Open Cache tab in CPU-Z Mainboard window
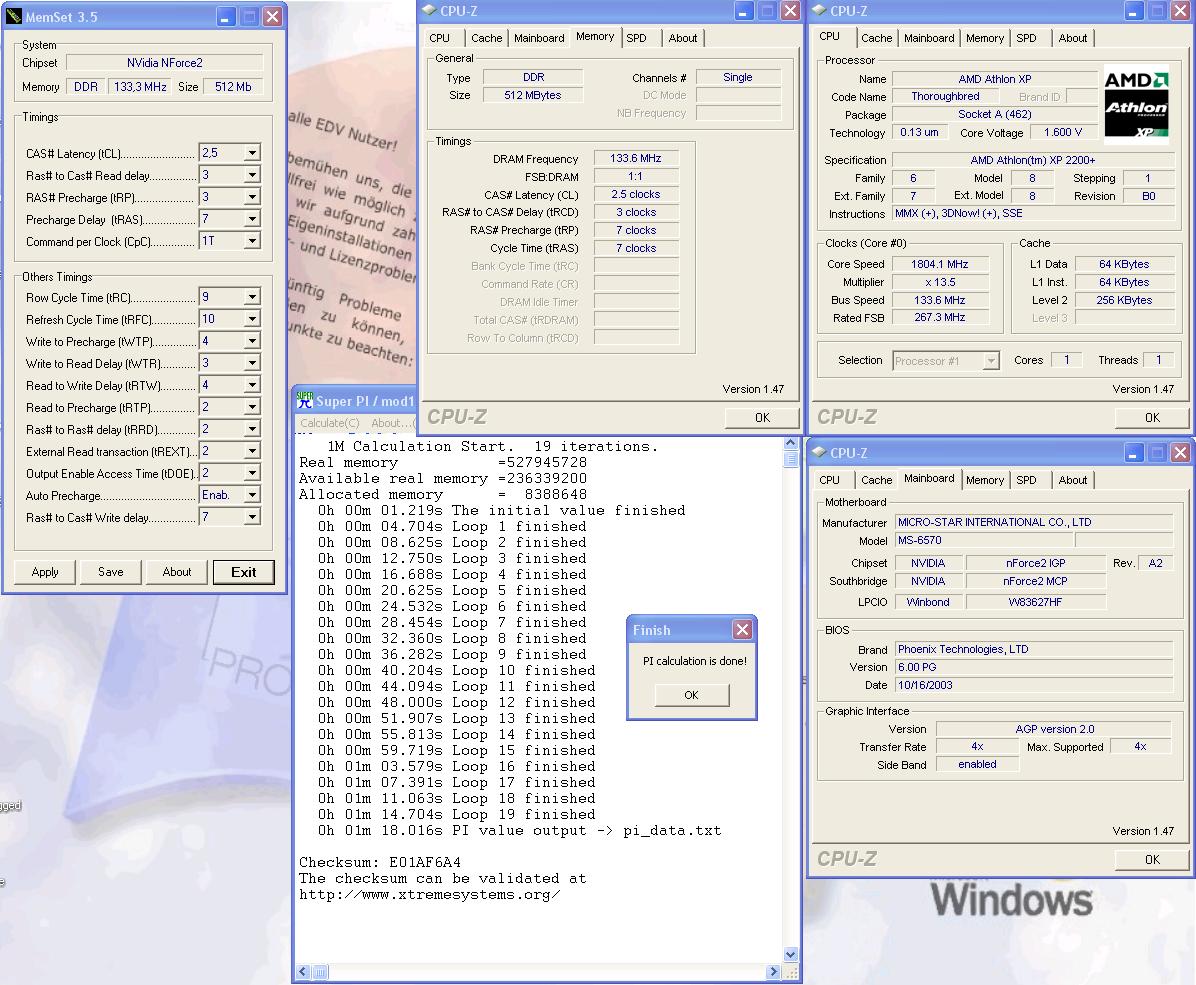This screenshot has height=985, width=1196. pos(876,480)
